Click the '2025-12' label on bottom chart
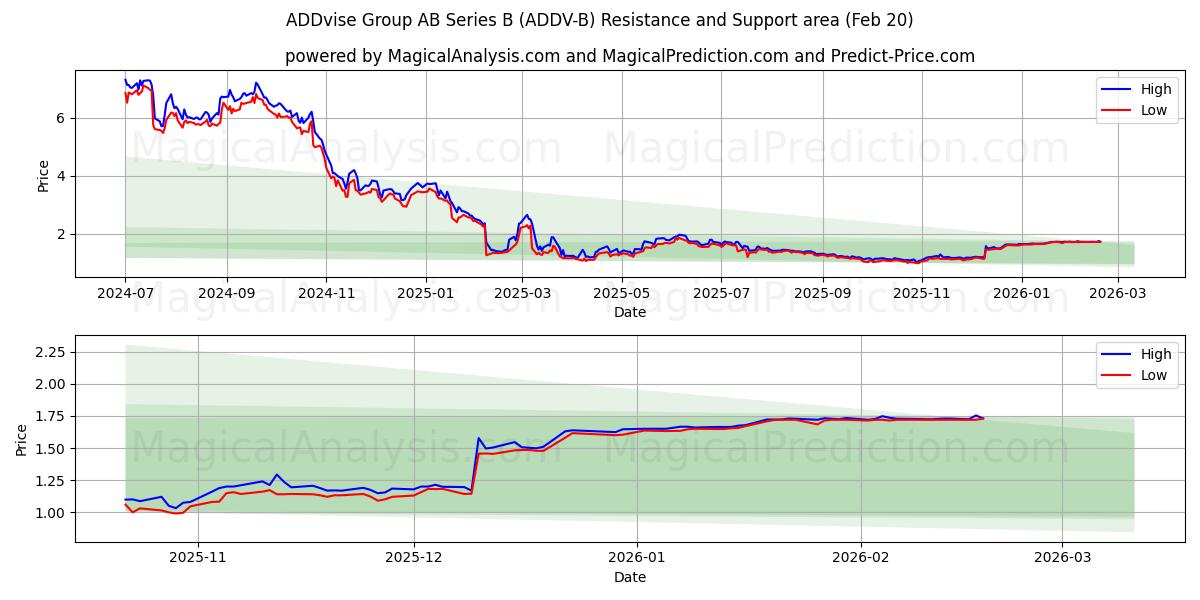The image size is (1200, 600). [414, 559]
